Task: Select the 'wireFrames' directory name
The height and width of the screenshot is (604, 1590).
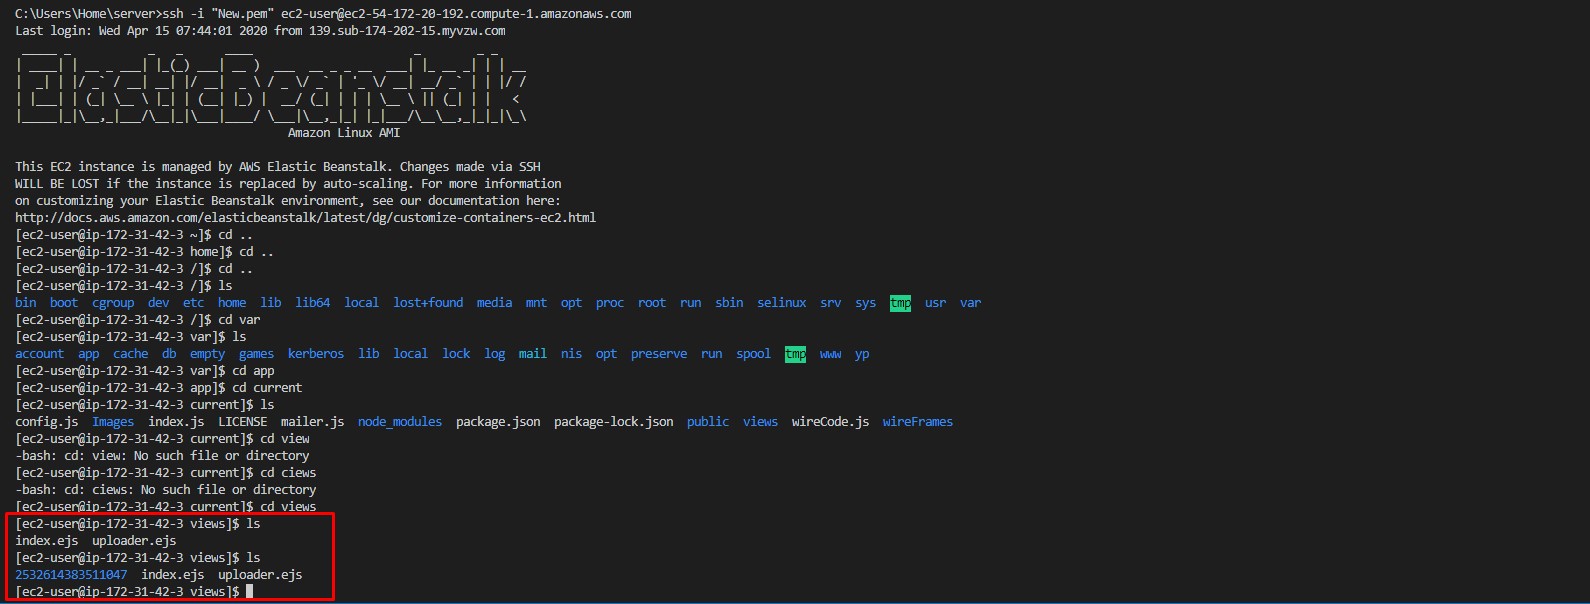Action: click(x=918, y=422)
